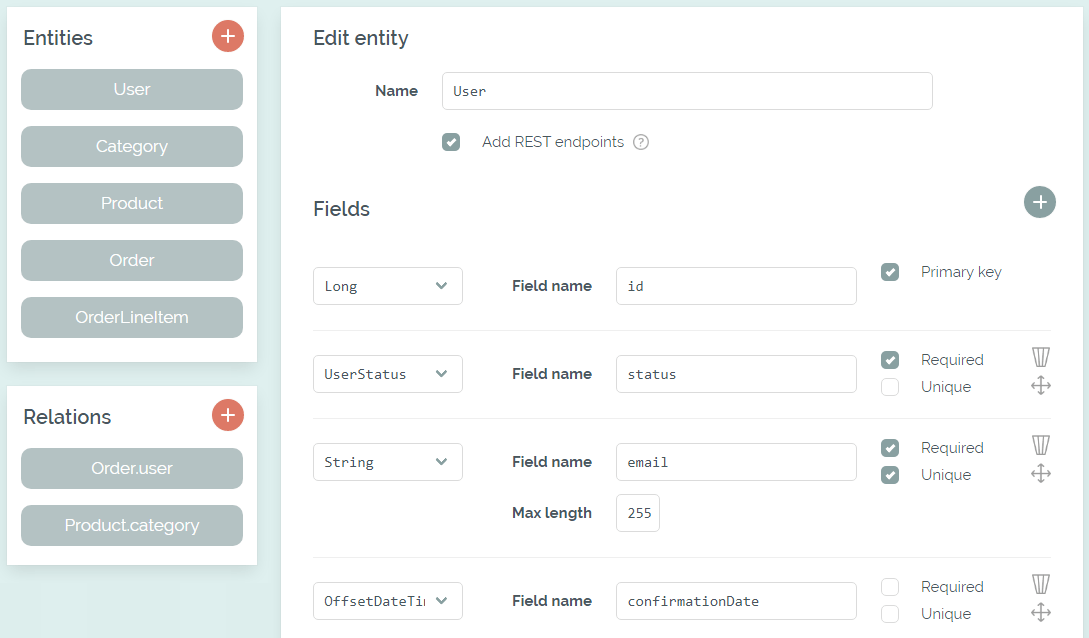Open help for Add REST endpoints
Screen dimensions: 1089x638
pyautogui.click(x=641, y=142)
